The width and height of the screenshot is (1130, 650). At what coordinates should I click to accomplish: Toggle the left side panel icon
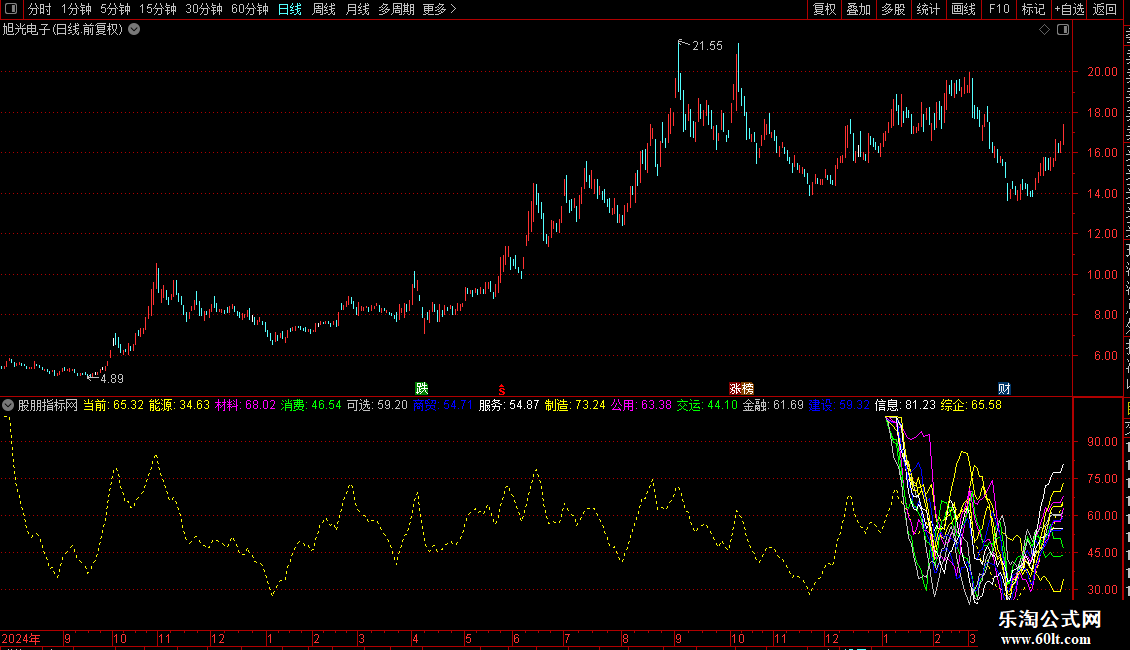11,9
